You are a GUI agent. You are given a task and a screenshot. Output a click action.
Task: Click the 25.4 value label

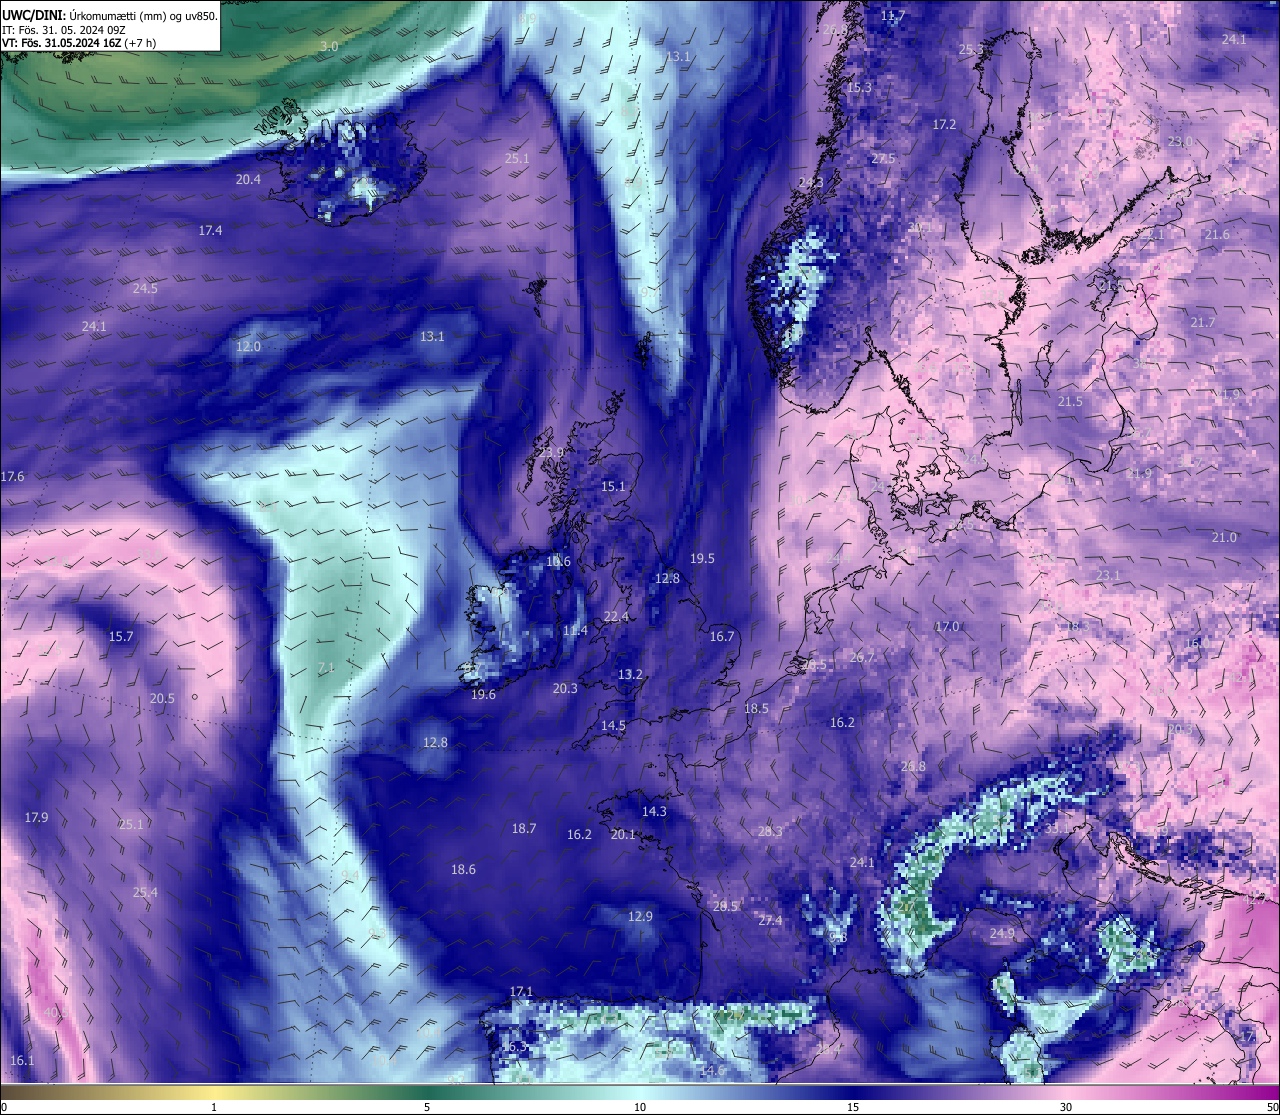pyautogui.click(x=145, y=893)
